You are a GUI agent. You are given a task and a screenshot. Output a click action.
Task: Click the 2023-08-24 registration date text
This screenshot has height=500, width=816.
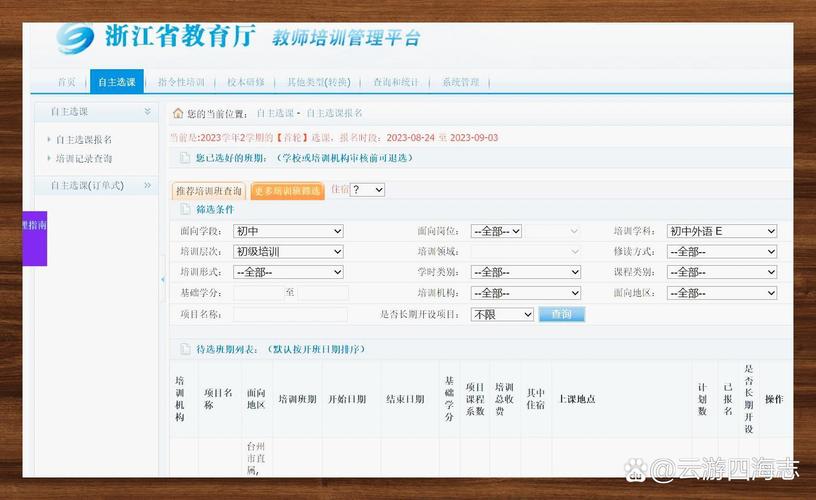[x=411, y=137]
